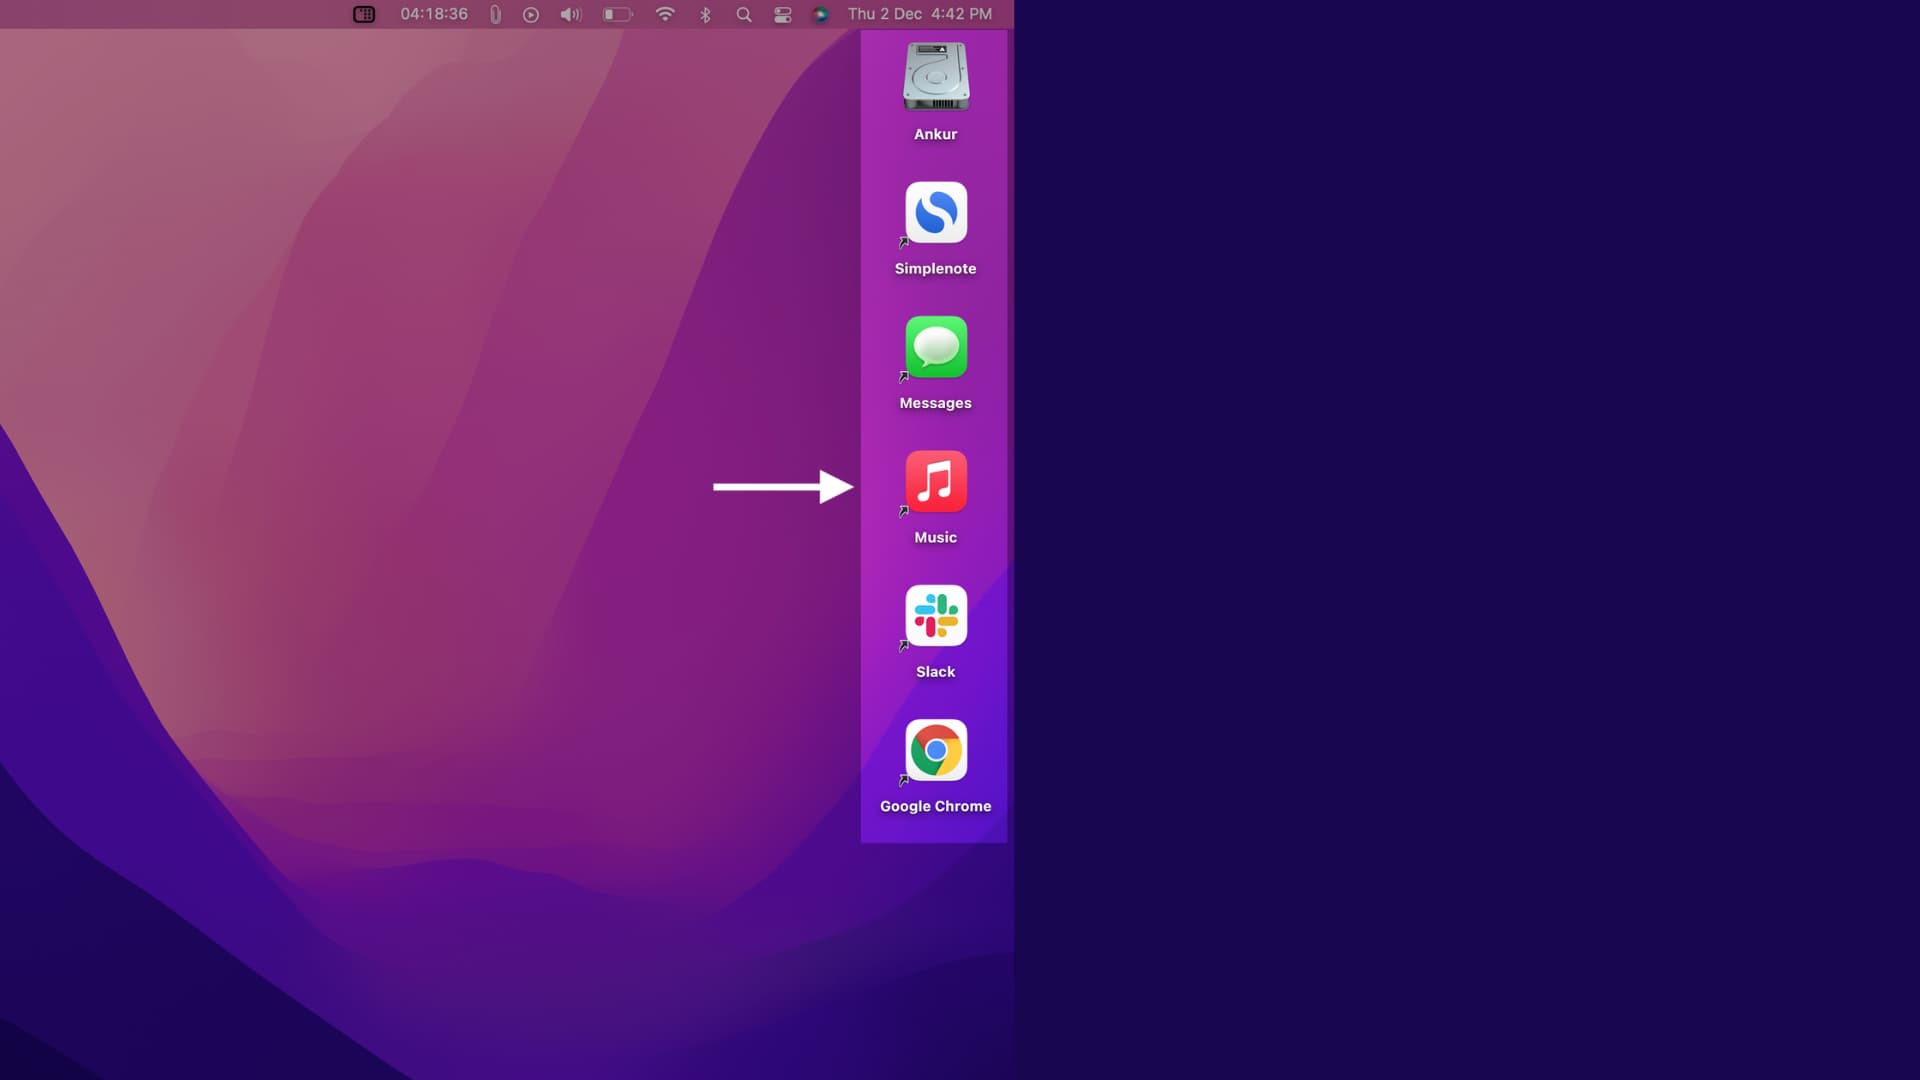Click the "Google Chrome" label text
This screenshot has height=1080, width=1920.
tap(936, 806)
